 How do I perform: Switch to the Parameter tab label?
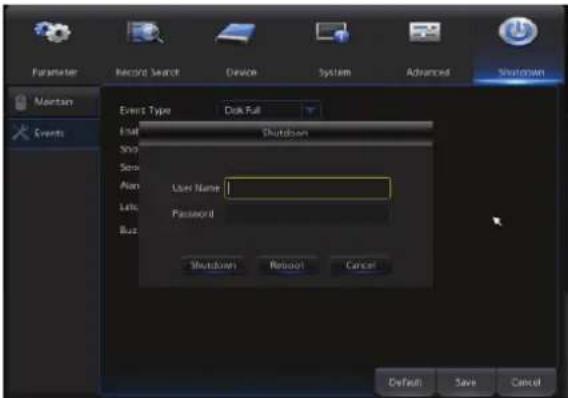point(55,72)
